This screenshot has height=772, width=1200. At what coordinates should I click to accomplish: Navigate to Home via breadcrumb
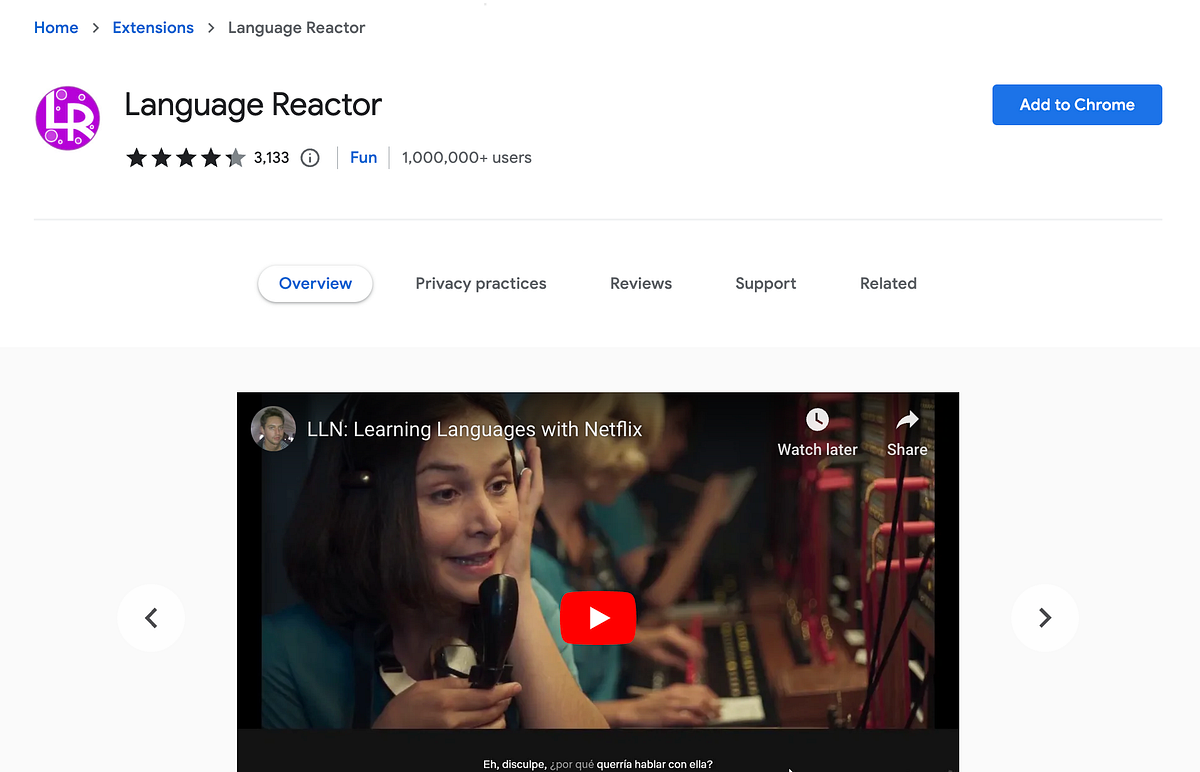(55, 27)
